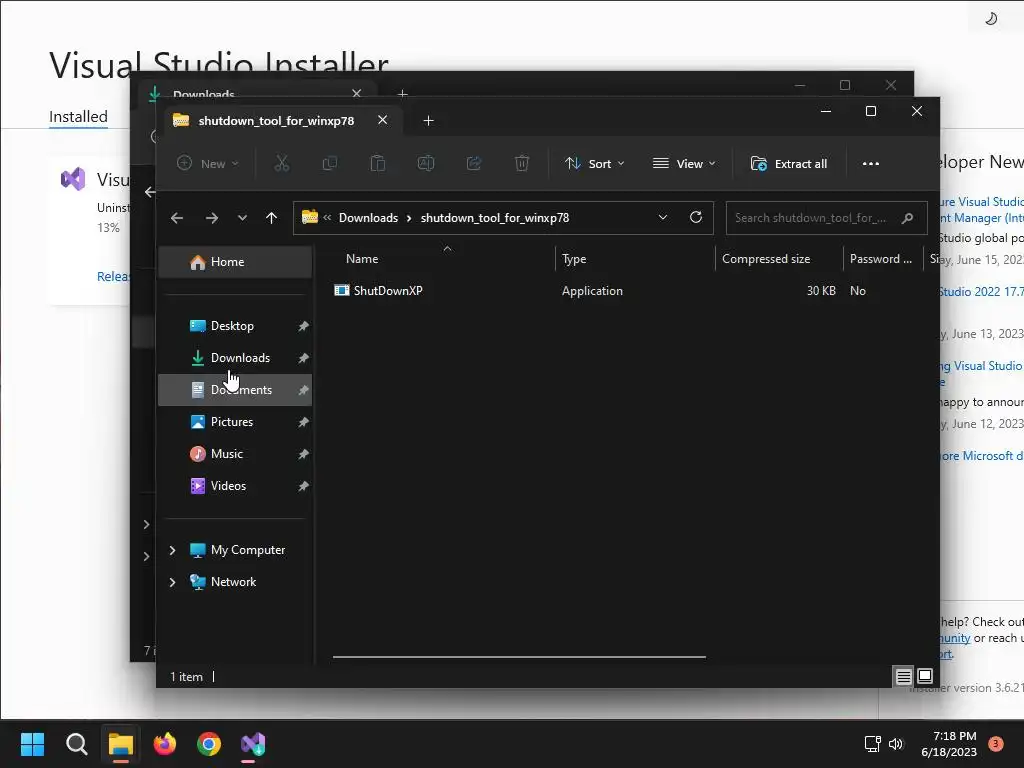Screen dimensions: 1024x768
Task: Click the Copy icon in toolbar
Action: (330, 163)
